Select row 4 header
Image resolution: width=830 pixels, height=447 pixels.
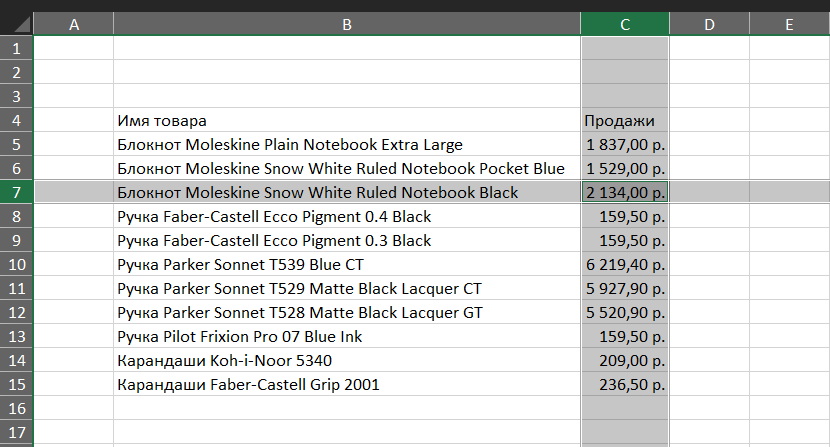(x=16, y=120)
